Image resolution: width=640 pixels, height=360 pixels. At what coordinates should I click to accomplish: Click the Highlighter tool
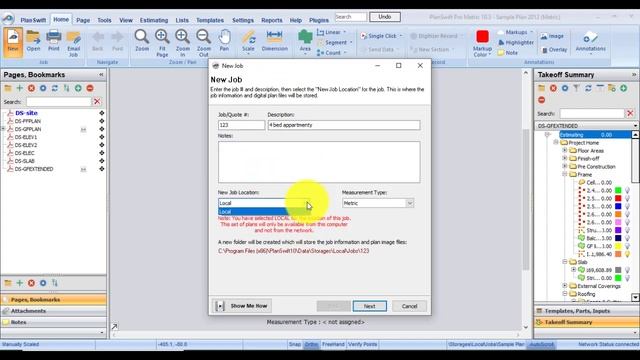coord(516,42)
